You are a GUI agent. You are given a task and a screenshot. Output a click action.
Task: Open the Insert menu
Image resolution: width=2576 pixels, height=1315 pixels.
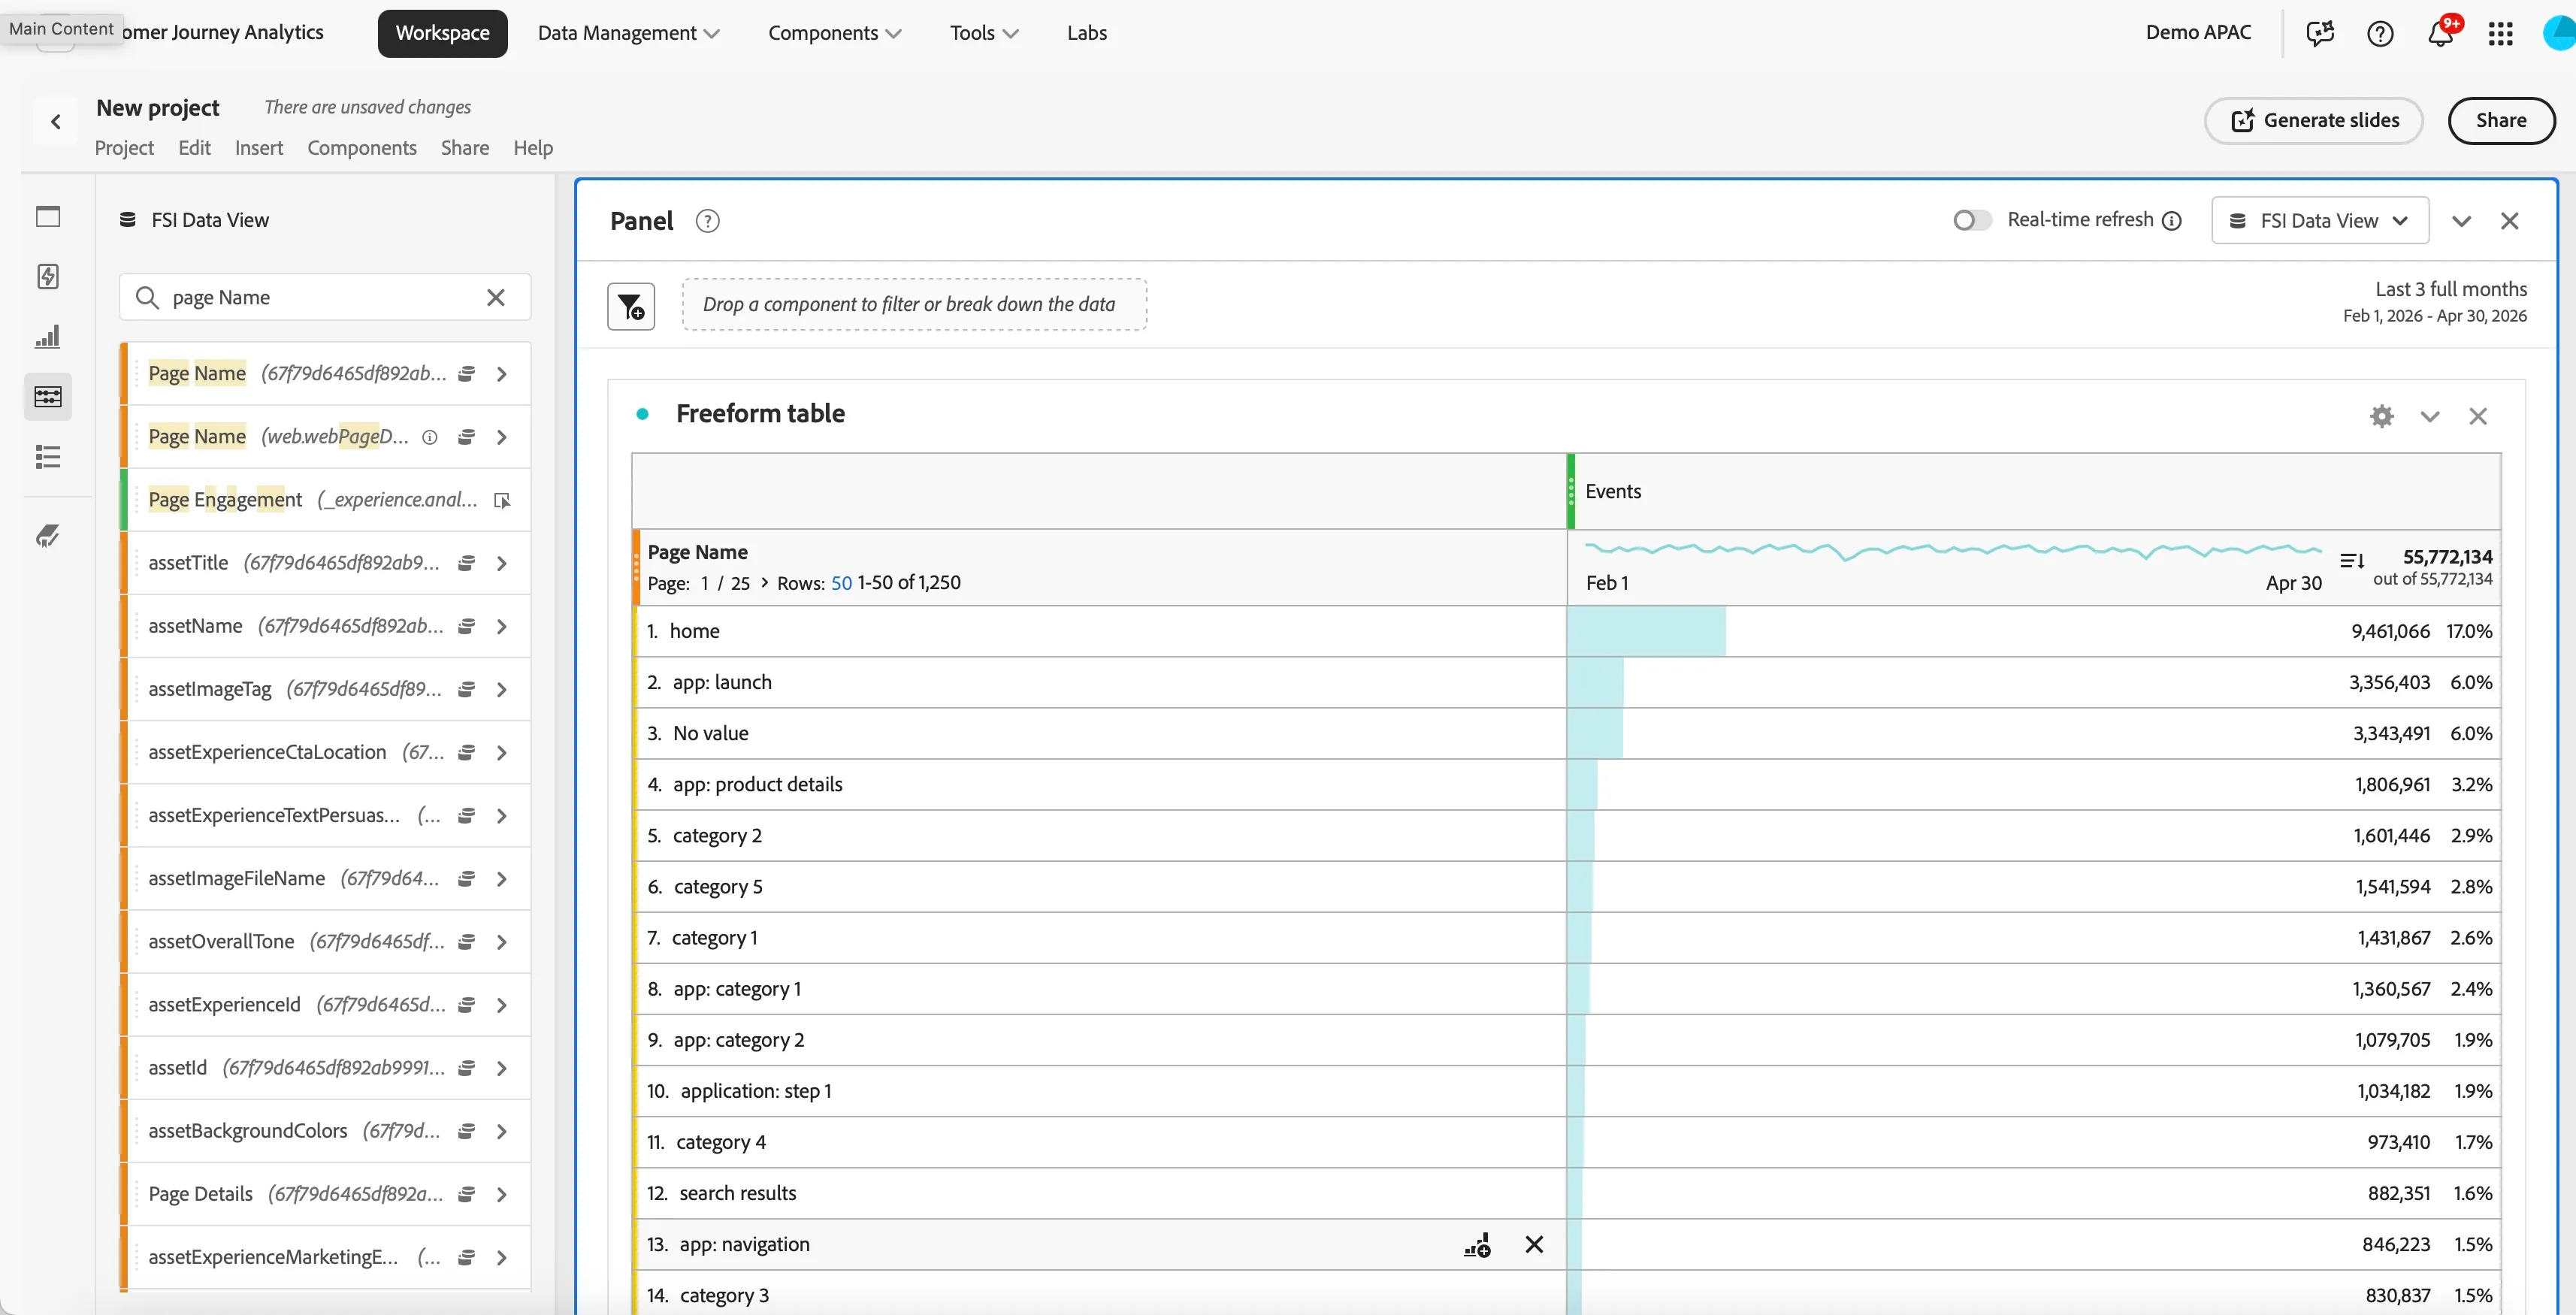[259, 148]
